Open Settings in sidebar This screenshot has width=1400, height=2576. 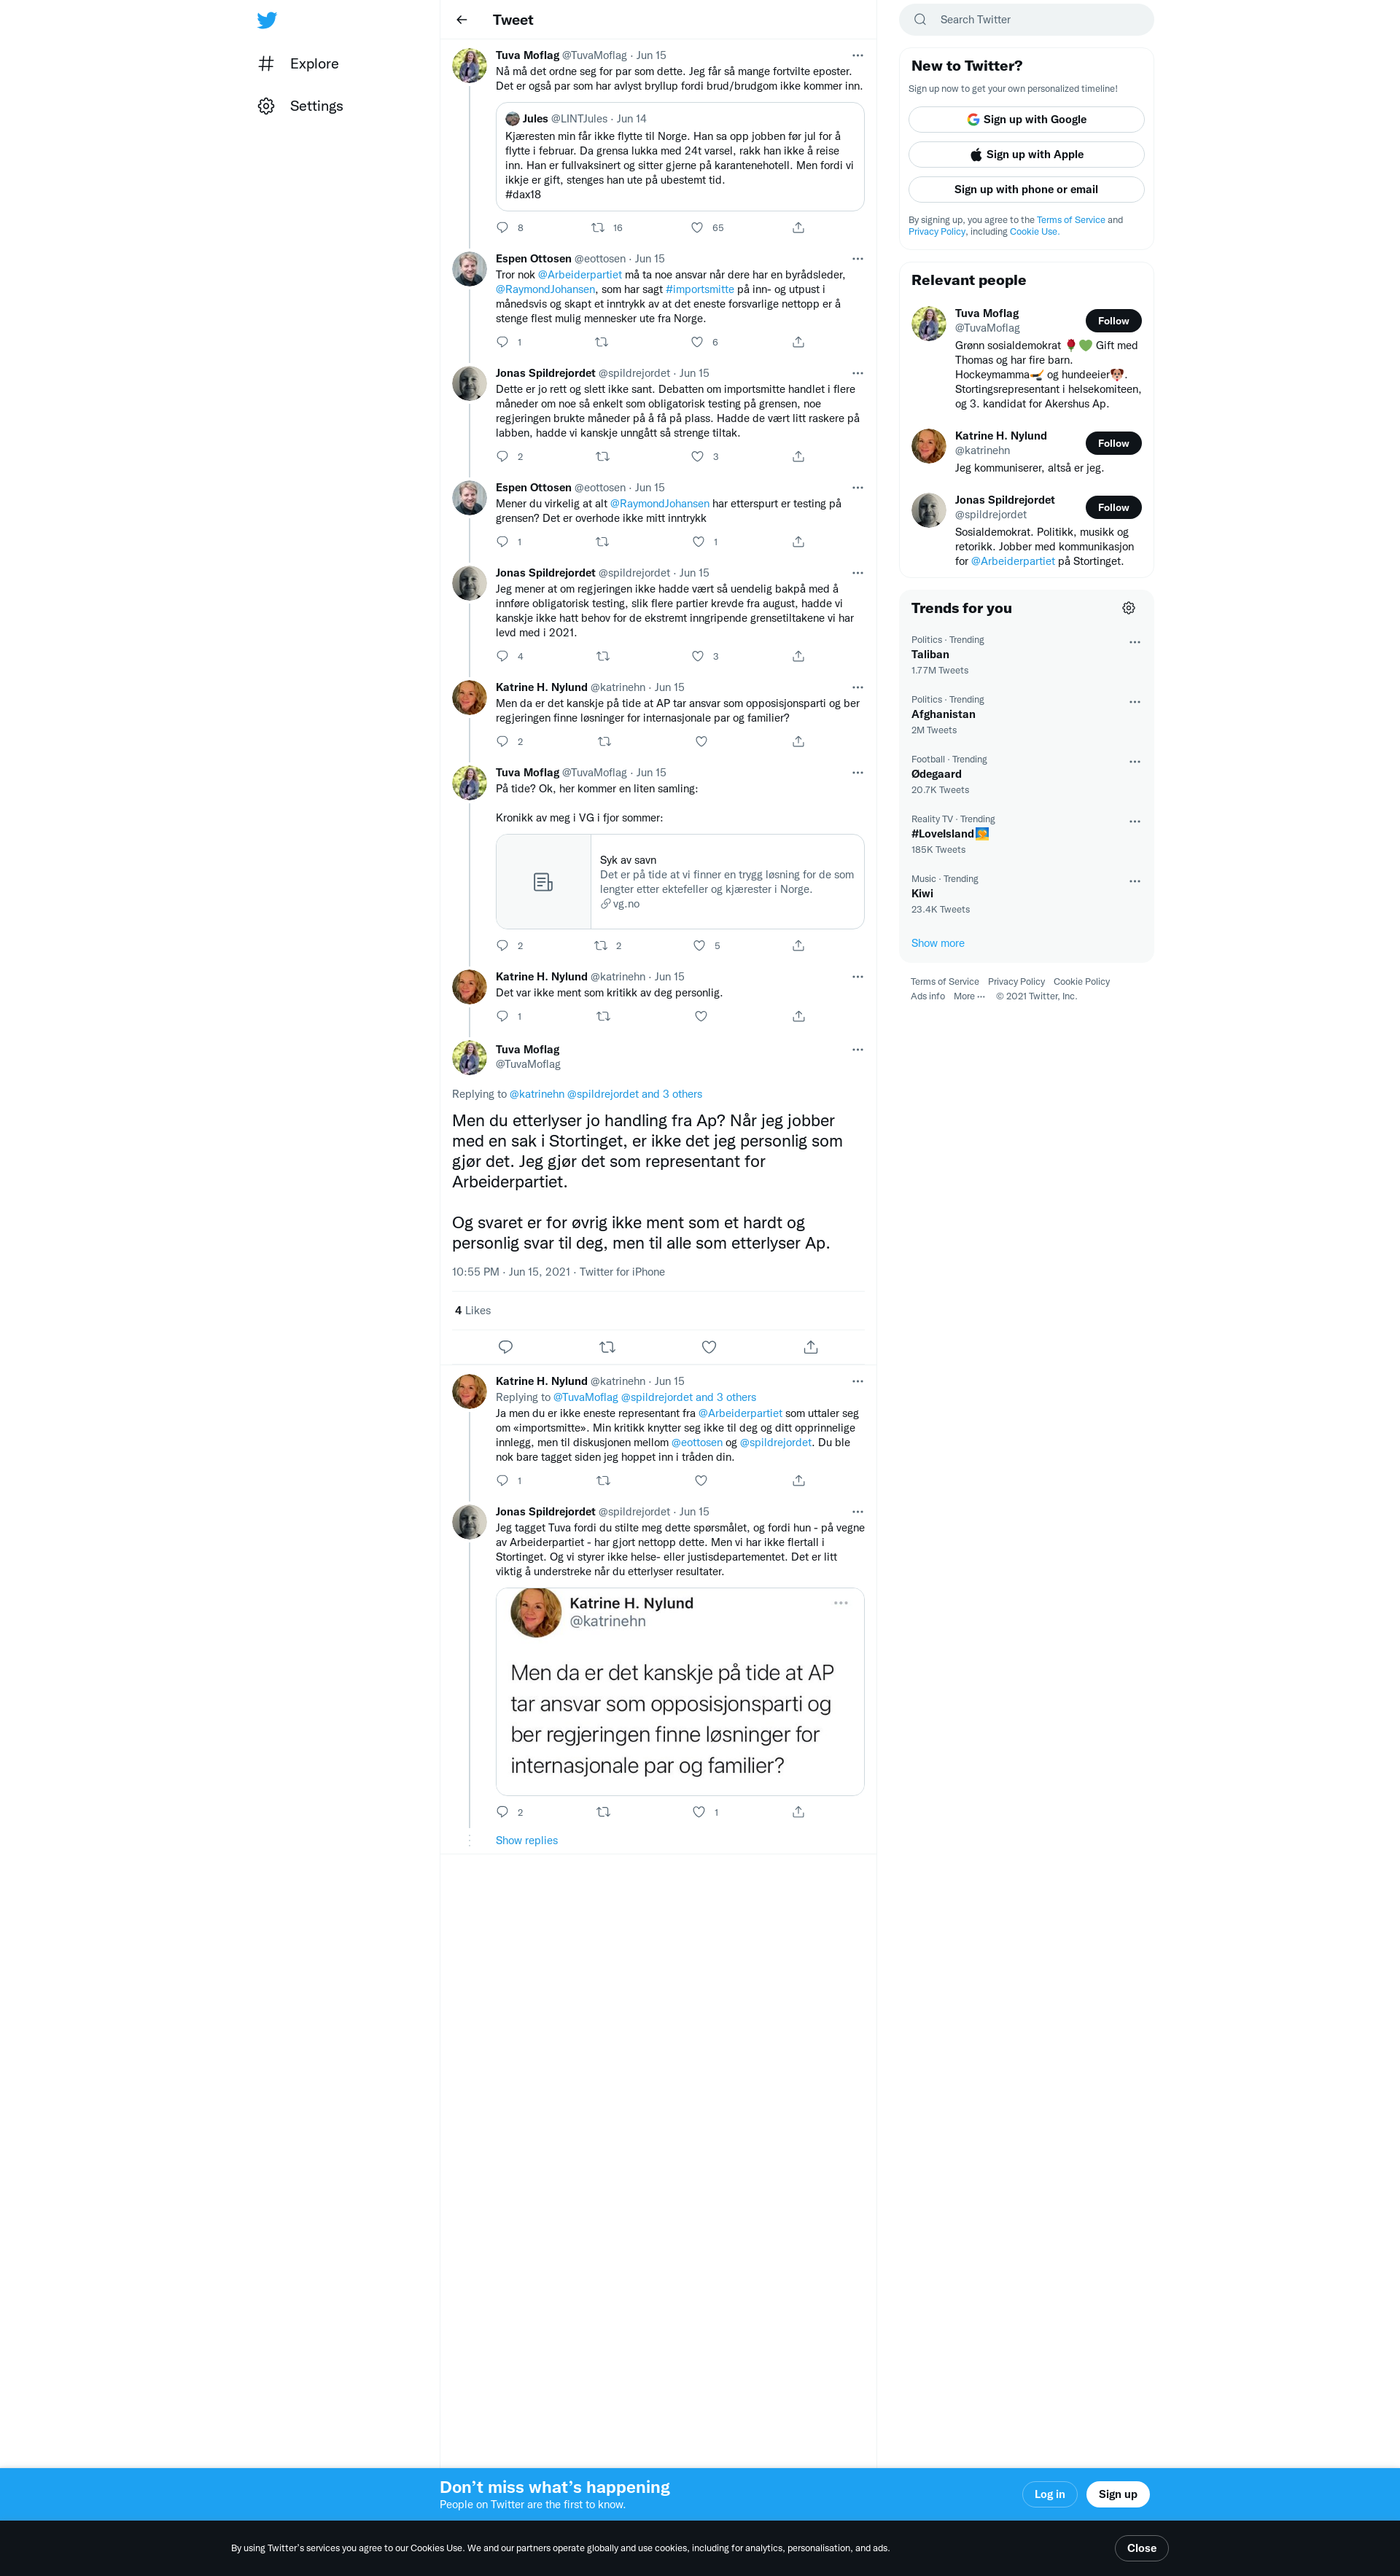[x=301, y=106]
